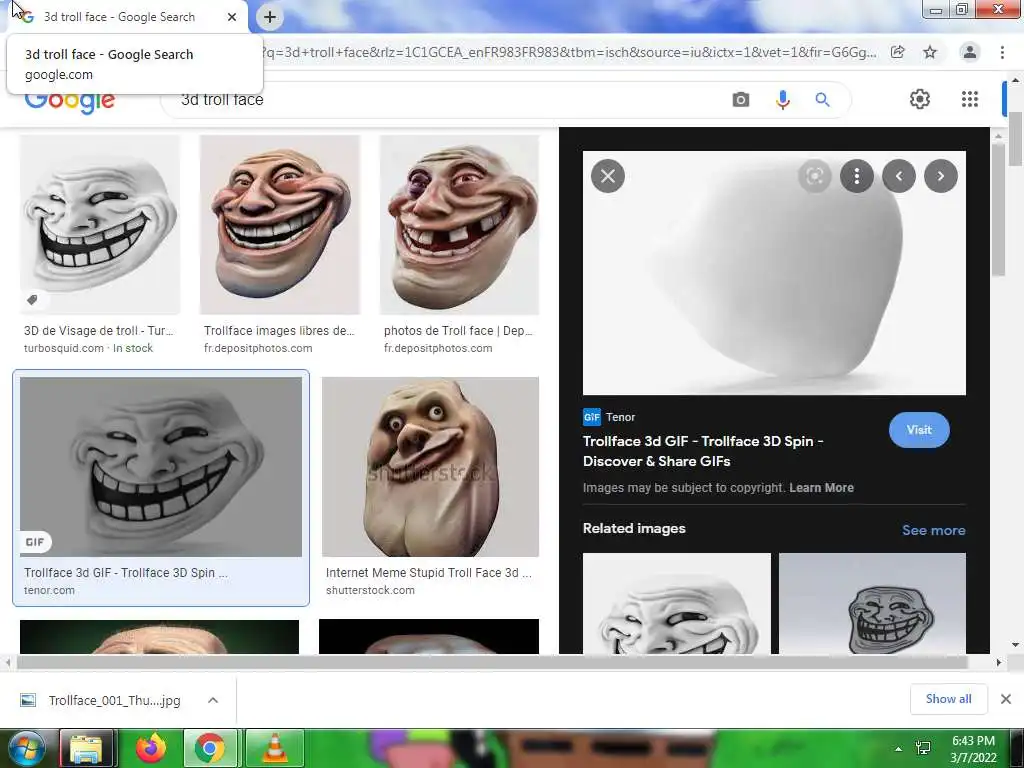This screenshot has width=1024, height=768.
Task: Click 'turbosquid.com · In stock' source text
Action: [x=88, y=348]
